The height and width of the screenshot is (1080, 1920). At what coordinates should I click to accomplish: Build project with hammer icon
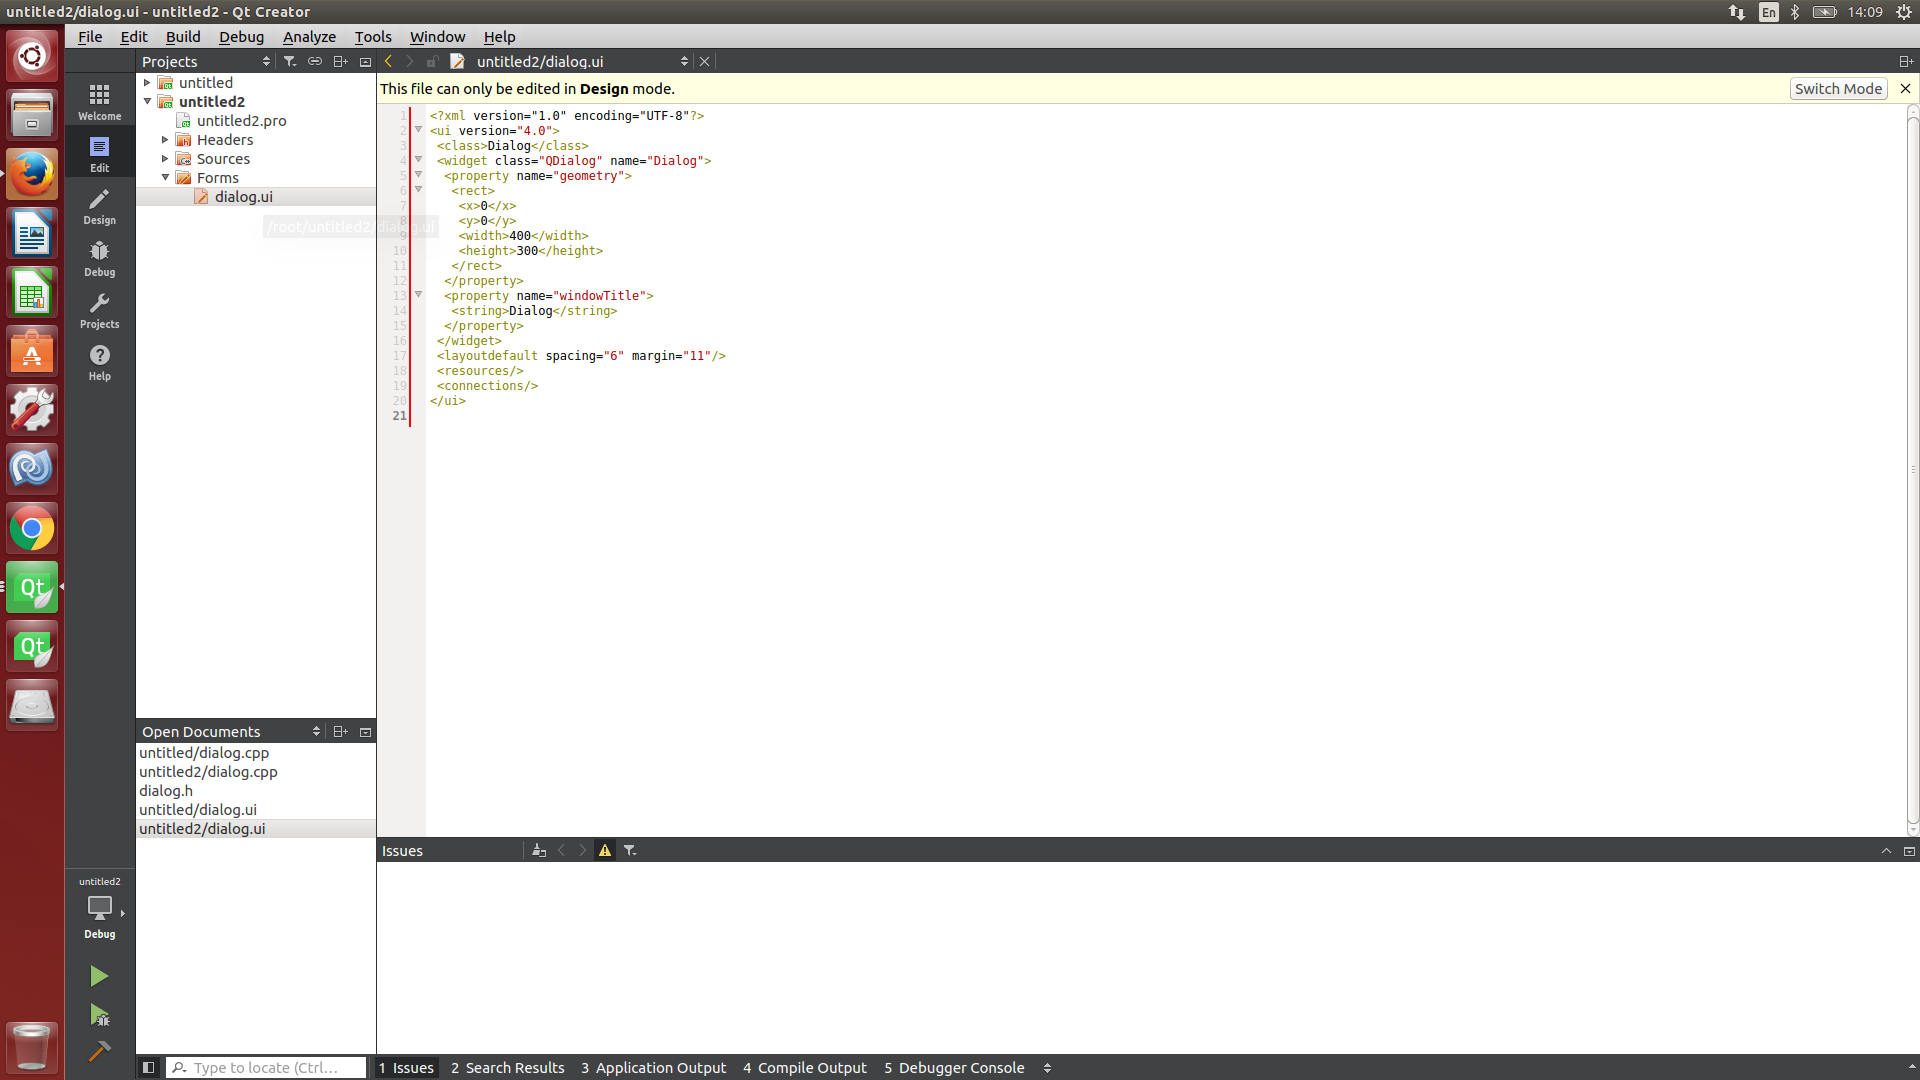[99, 1051]
